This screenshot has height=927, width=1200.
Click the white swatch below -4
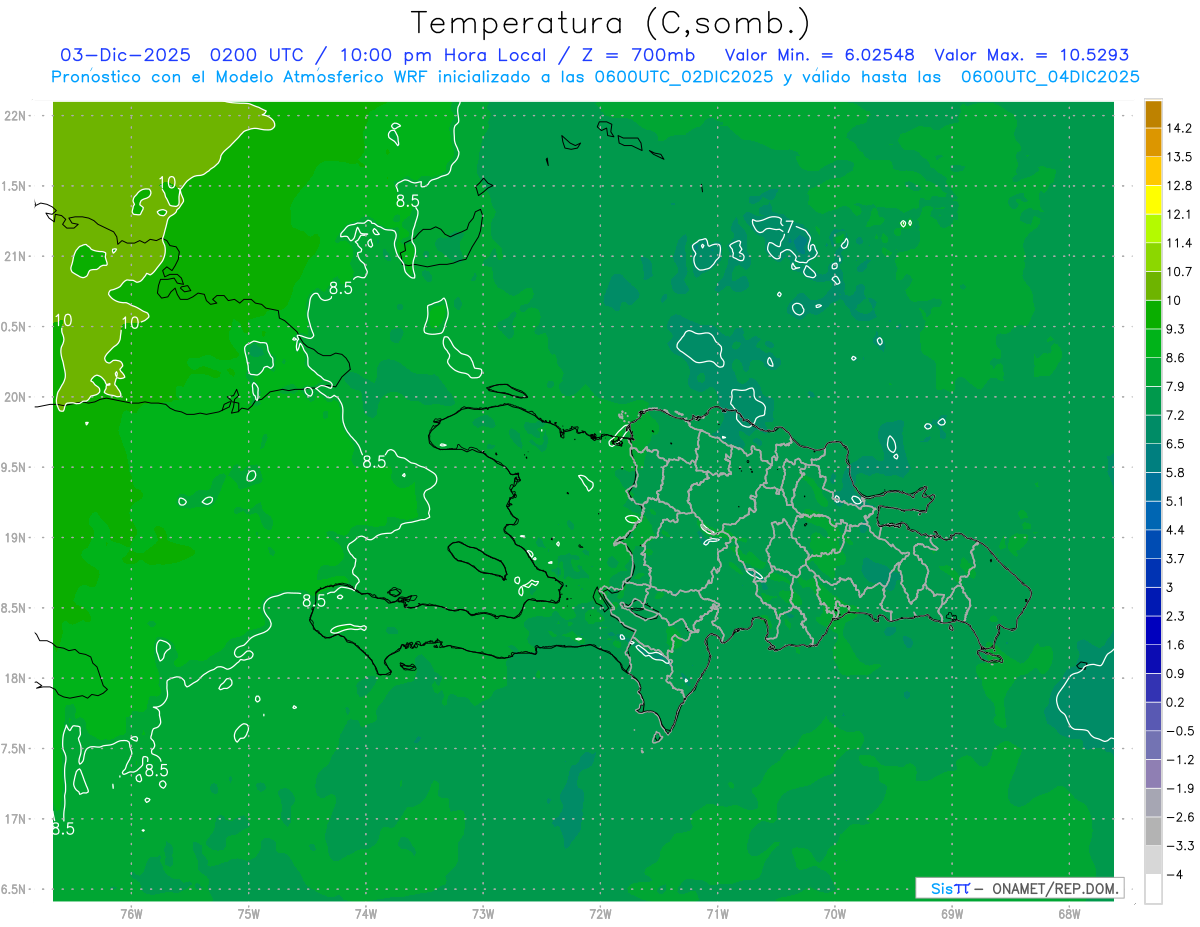pyautogui.click(x=1153, y=889)
